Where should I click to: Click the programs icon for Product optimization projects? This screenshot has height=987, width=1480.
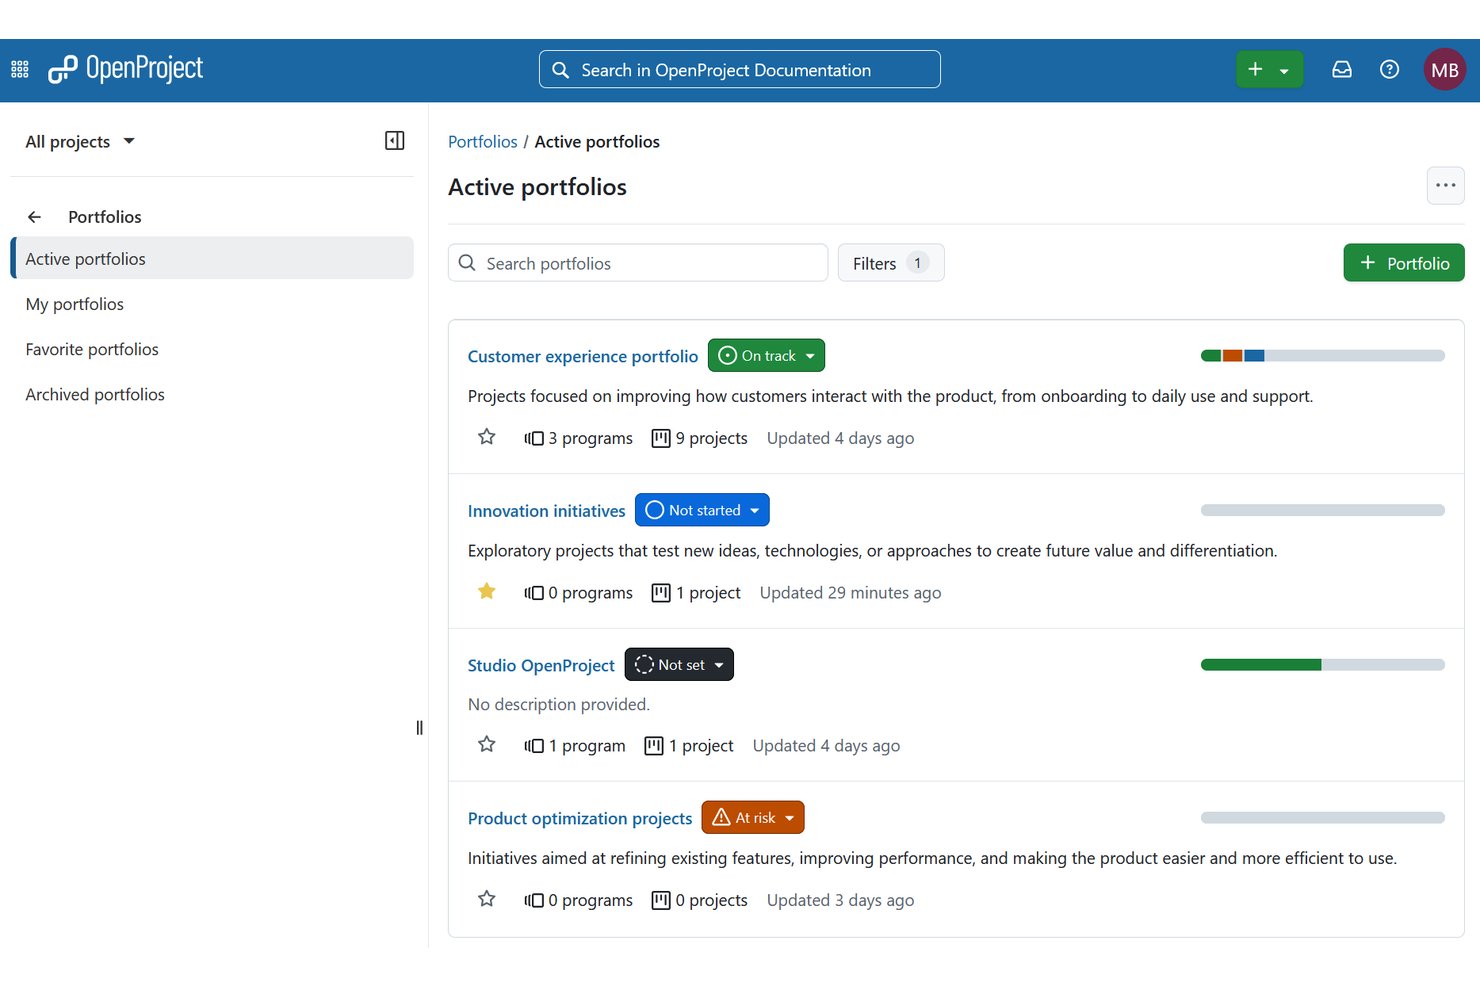[534, 900]
